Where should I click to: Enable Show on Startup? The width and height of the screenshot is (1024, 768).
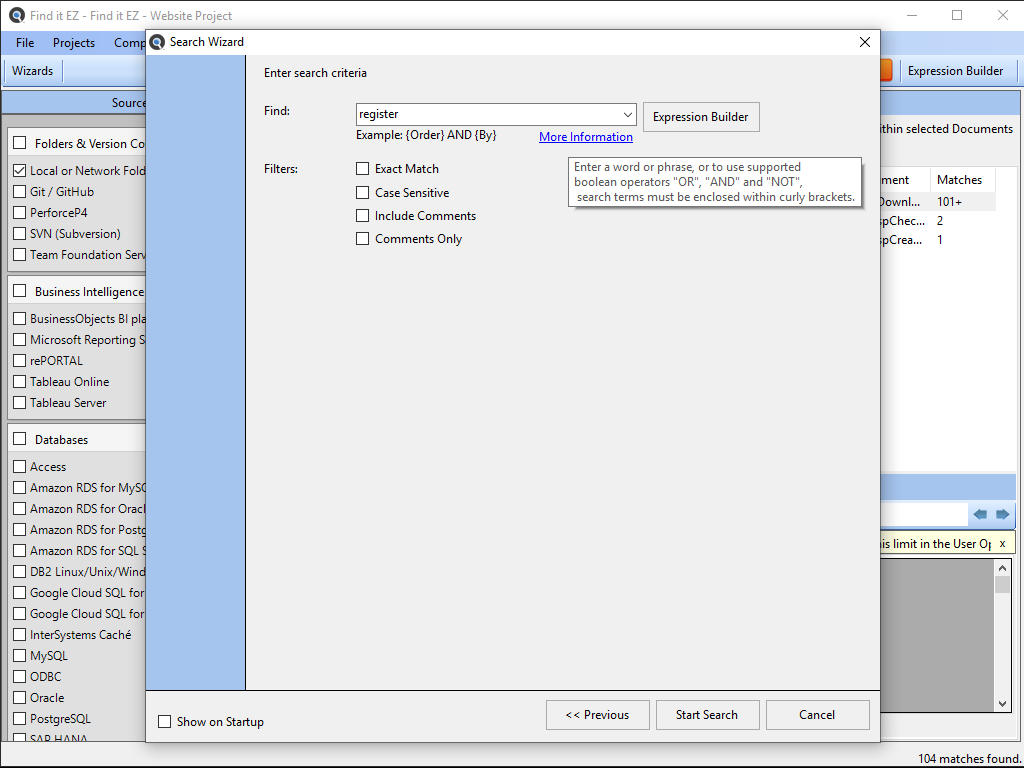pos(165,722)
